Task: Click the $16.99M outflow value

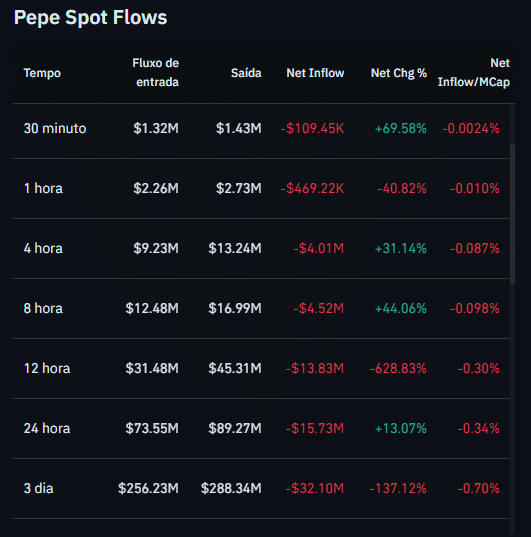Action: [x=235, y=308]
